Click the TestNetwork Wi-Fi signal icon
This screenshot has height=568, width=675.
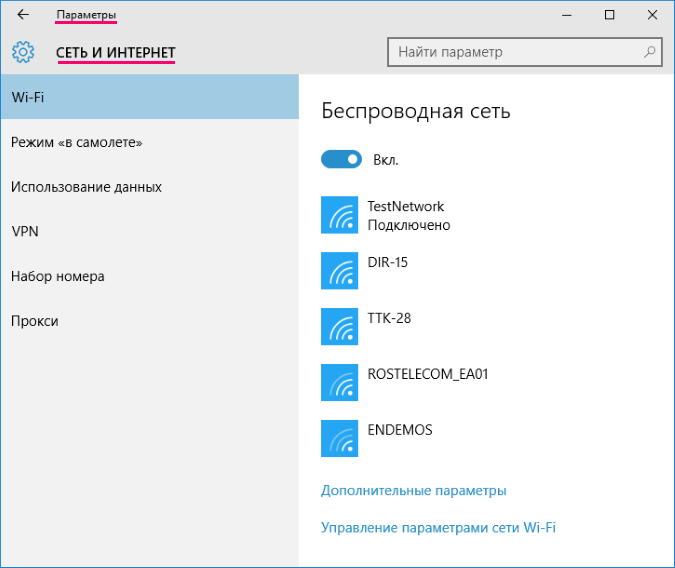(340, 215)
